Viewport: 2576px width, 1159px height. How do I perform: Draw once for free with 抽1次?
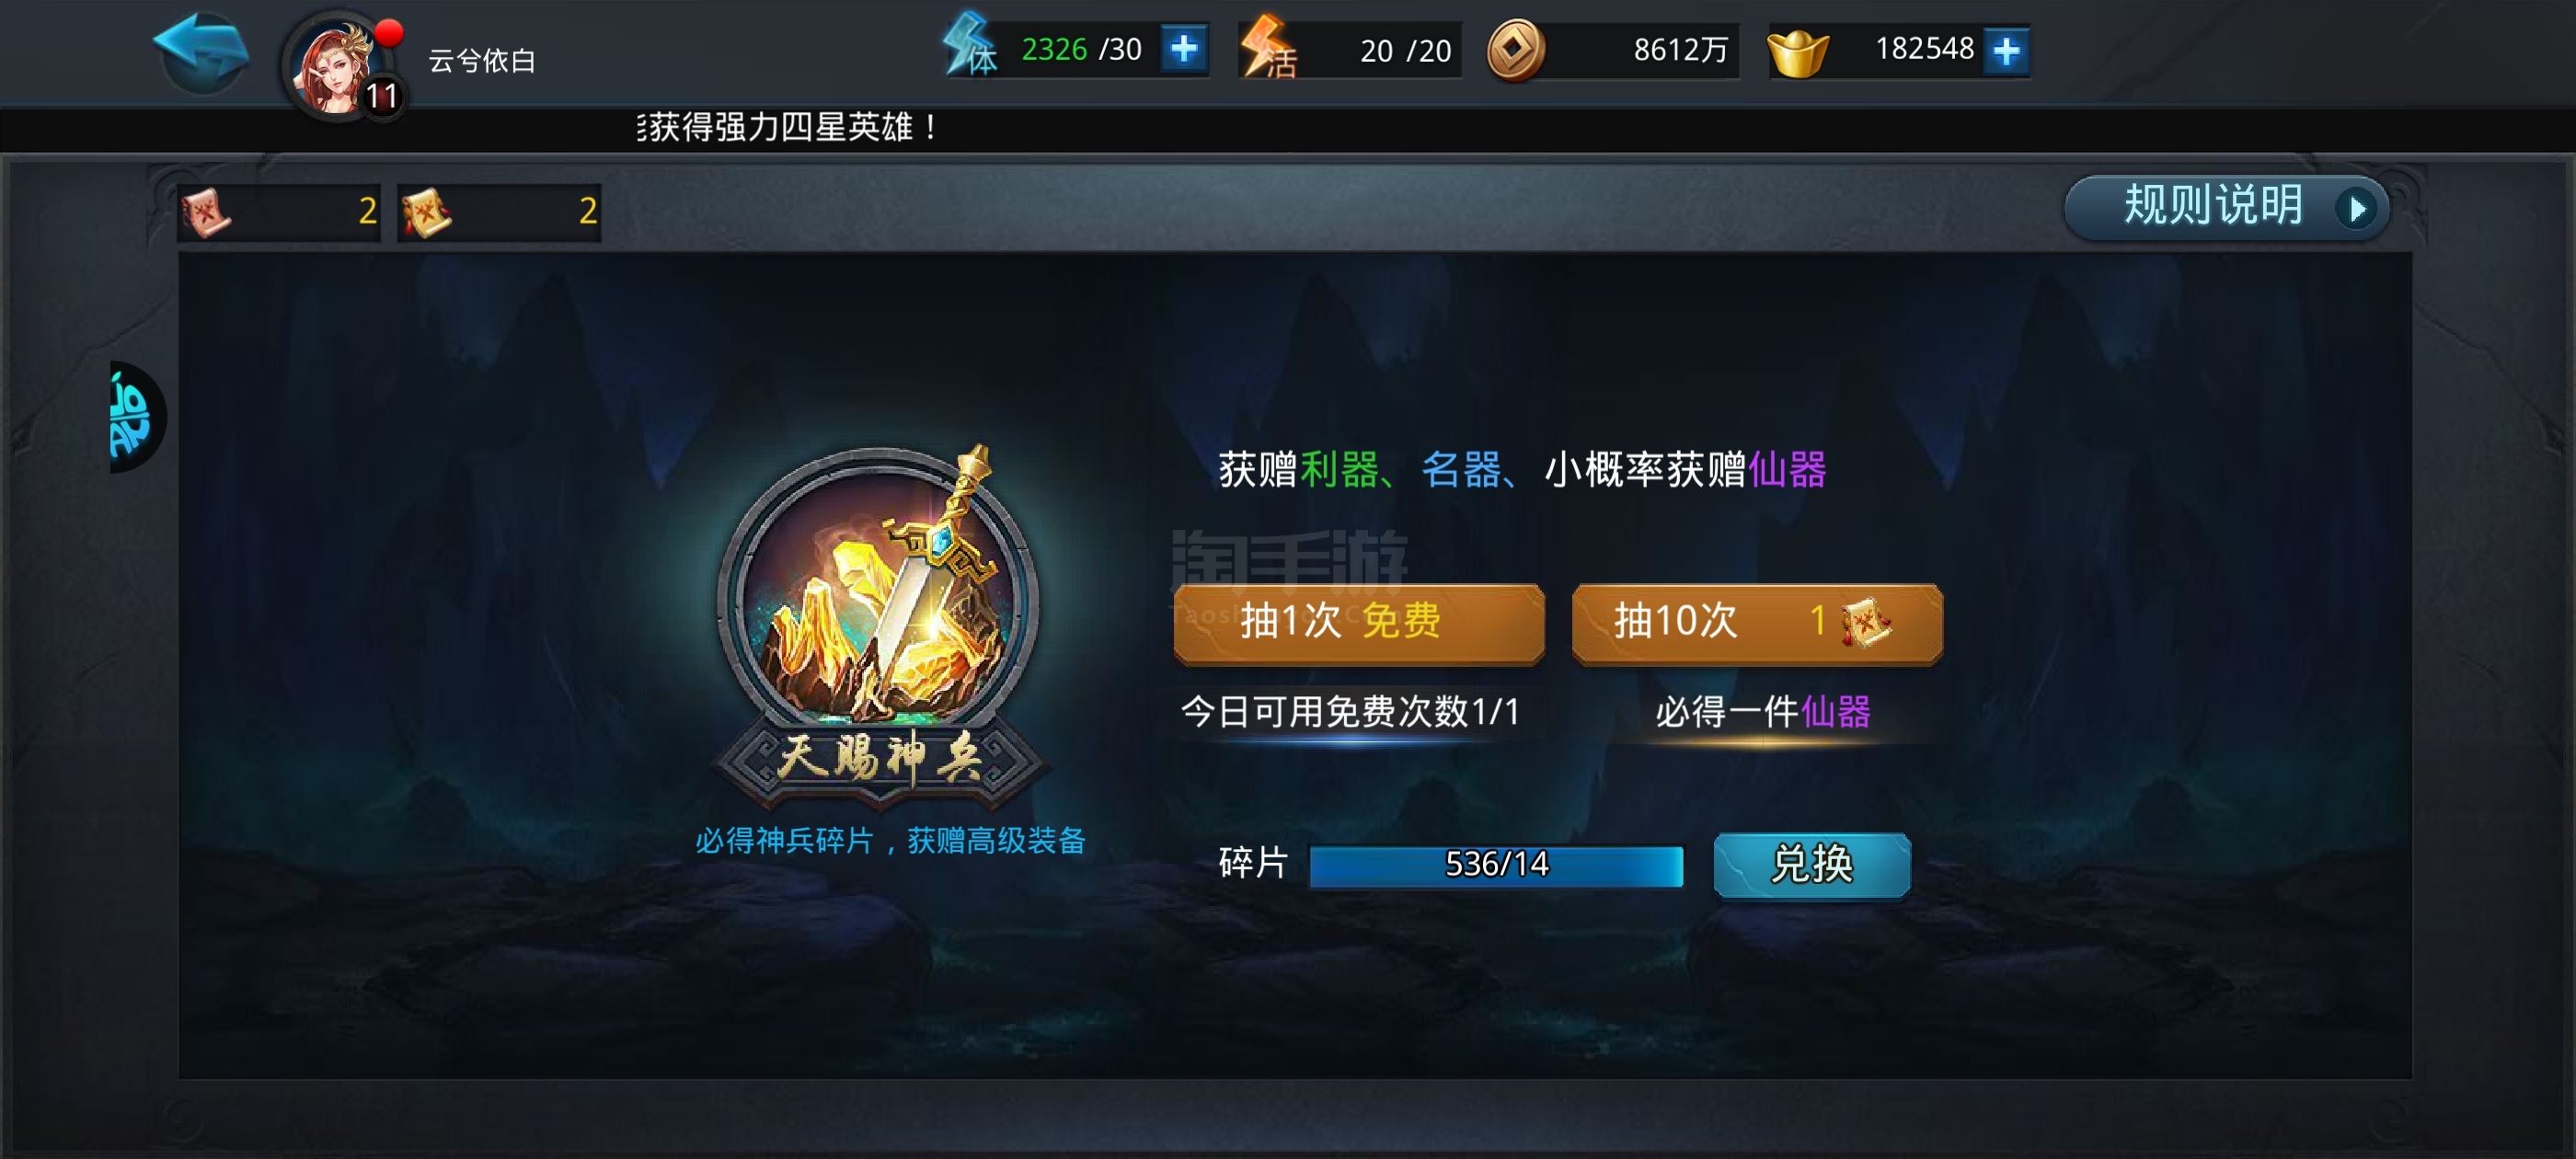[1359, 622]
